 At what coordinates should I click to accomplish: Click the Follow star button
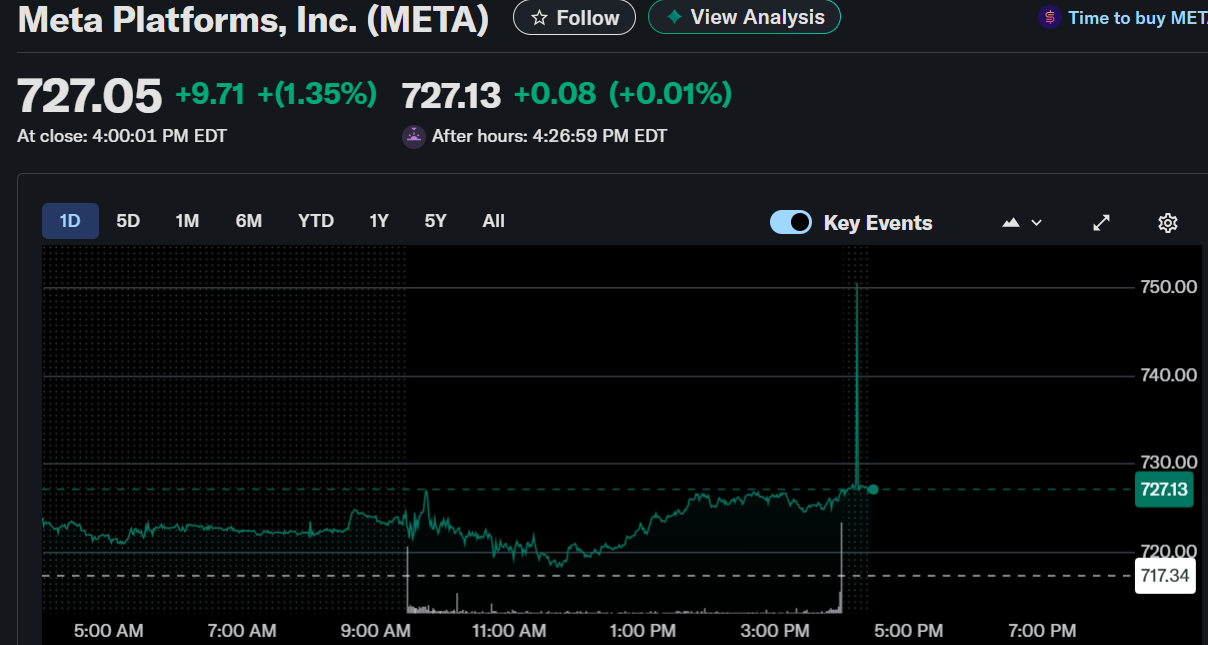[574, 18]
